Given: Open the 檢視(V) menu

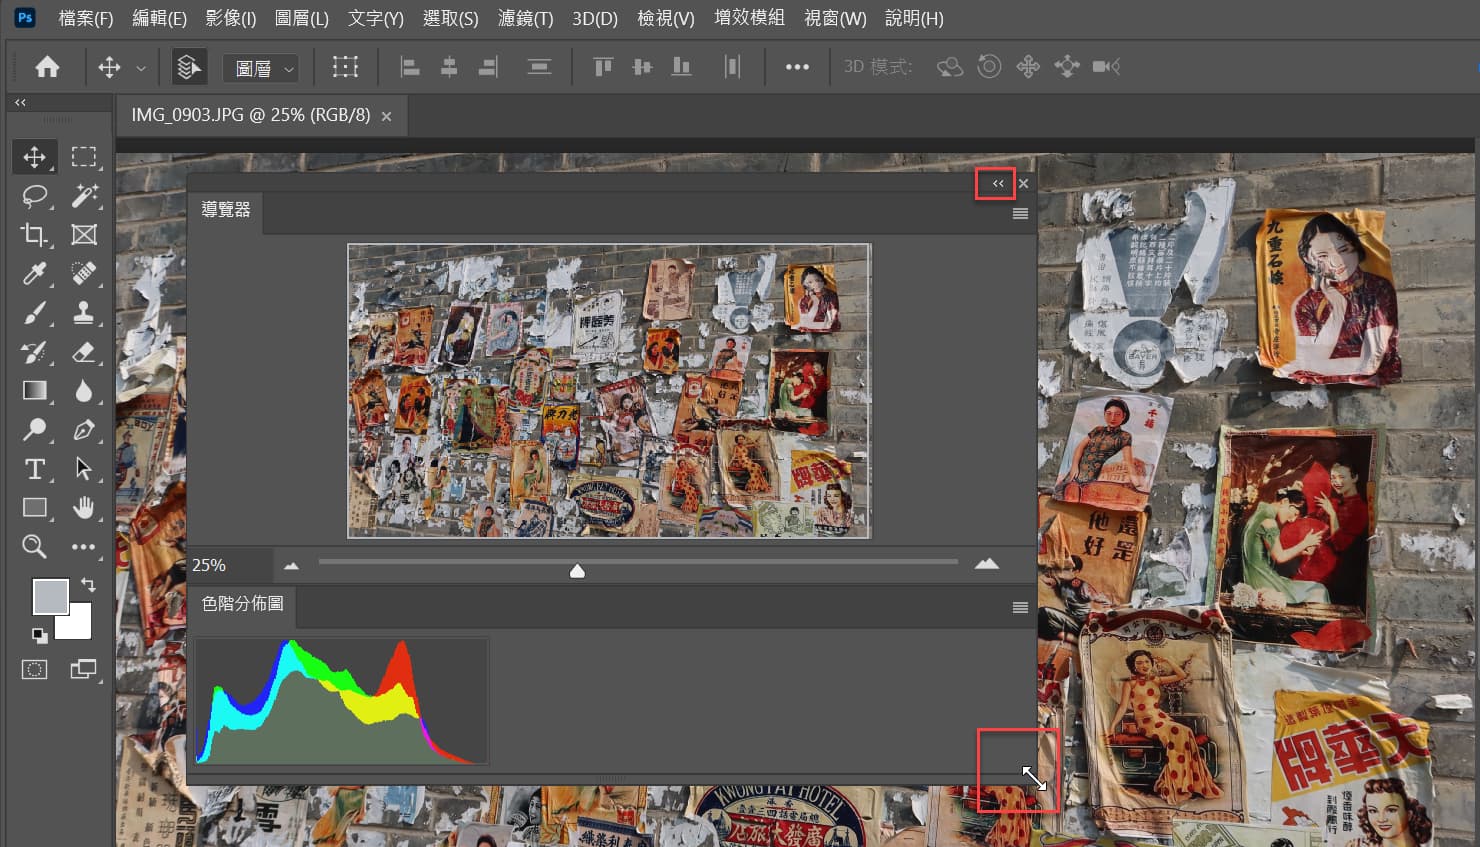Looking at the screenshot, I should [x=665, y=18].
